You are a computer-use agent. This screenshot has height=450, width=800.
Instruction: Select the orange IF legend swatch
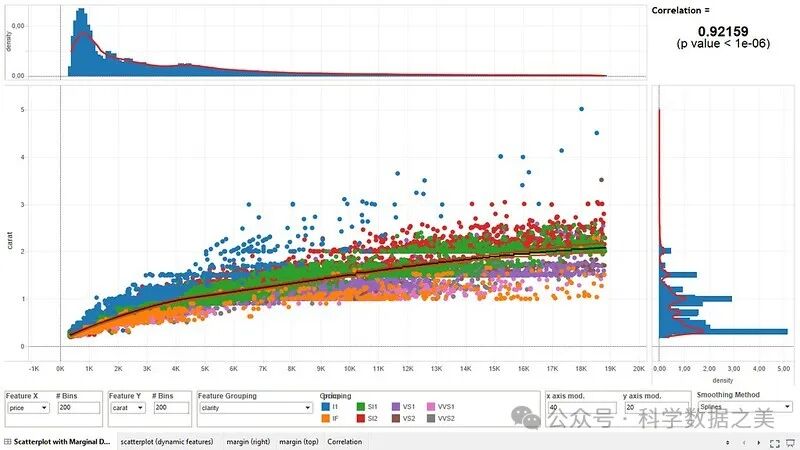(324, 419)
